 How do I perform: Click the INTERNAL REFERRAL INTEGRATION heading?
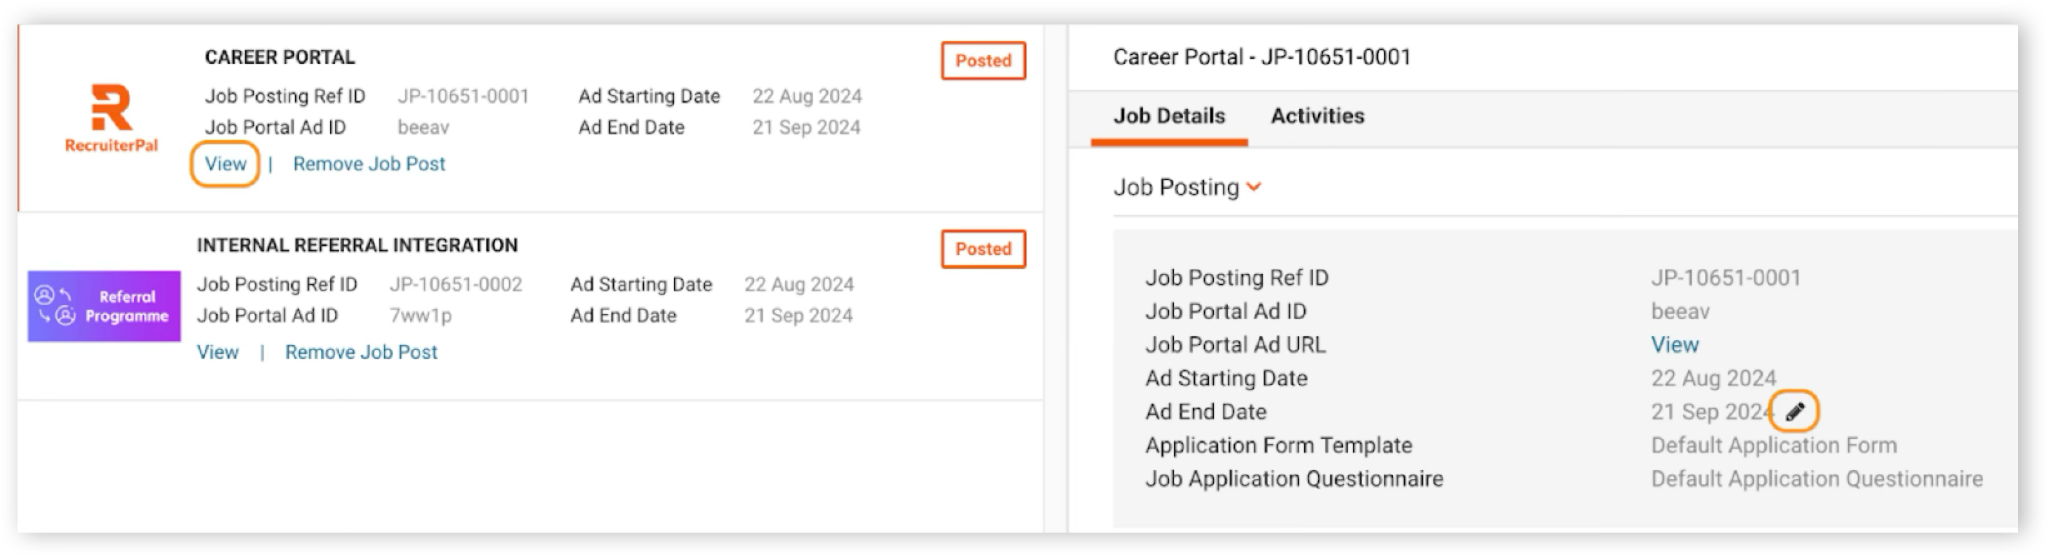357,245
